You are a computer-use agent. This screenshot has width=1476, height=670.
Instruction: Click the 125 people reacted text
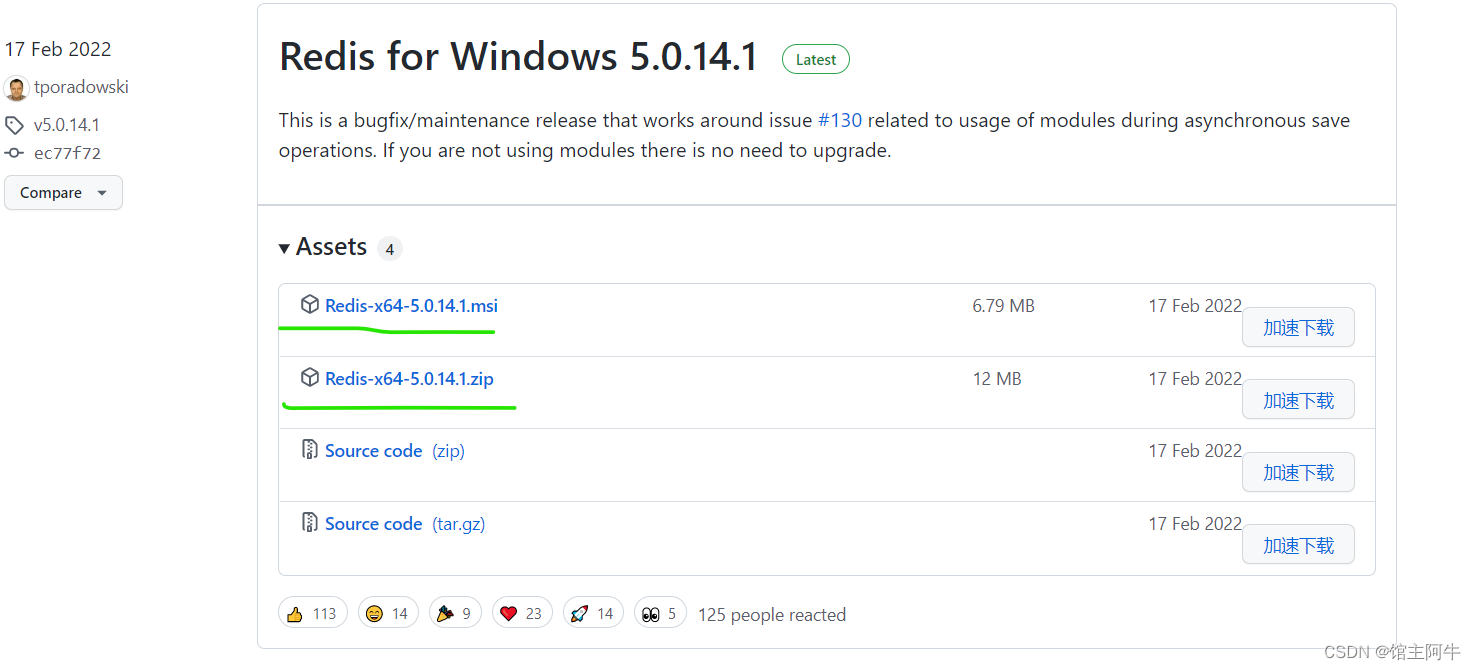point(772,615)
